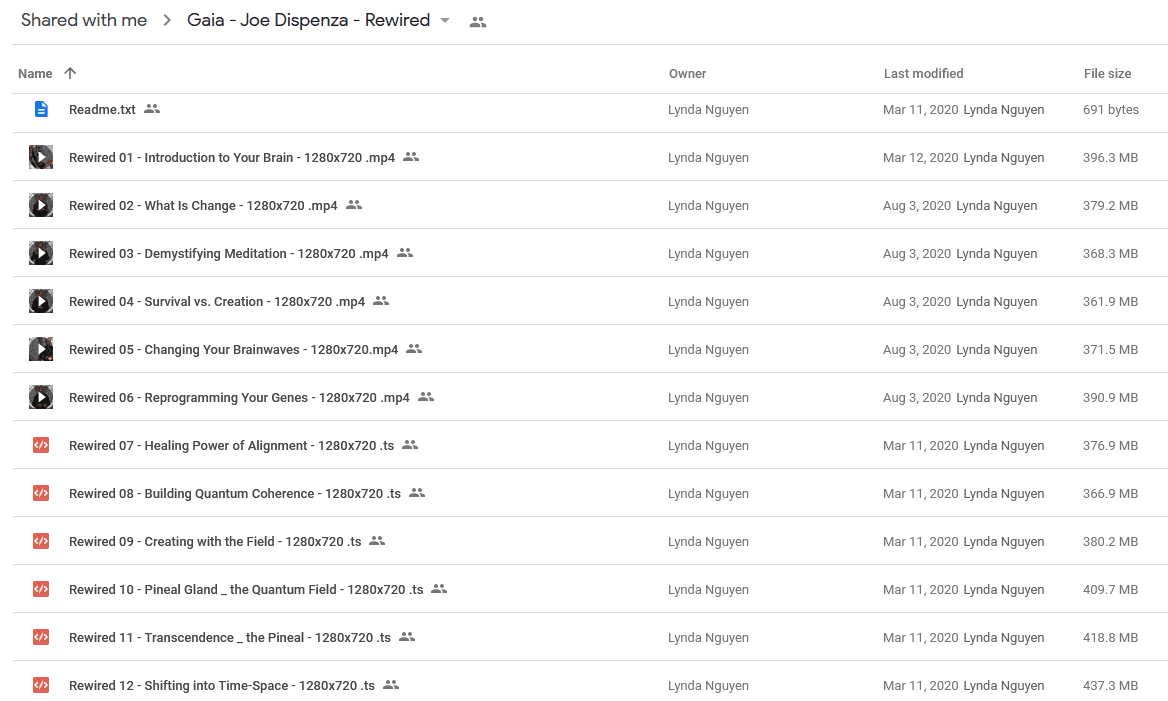This screenshot has height=701, width=1168.
Task: Click shared icon next to Rewired 10
Action: click(439, 589)
